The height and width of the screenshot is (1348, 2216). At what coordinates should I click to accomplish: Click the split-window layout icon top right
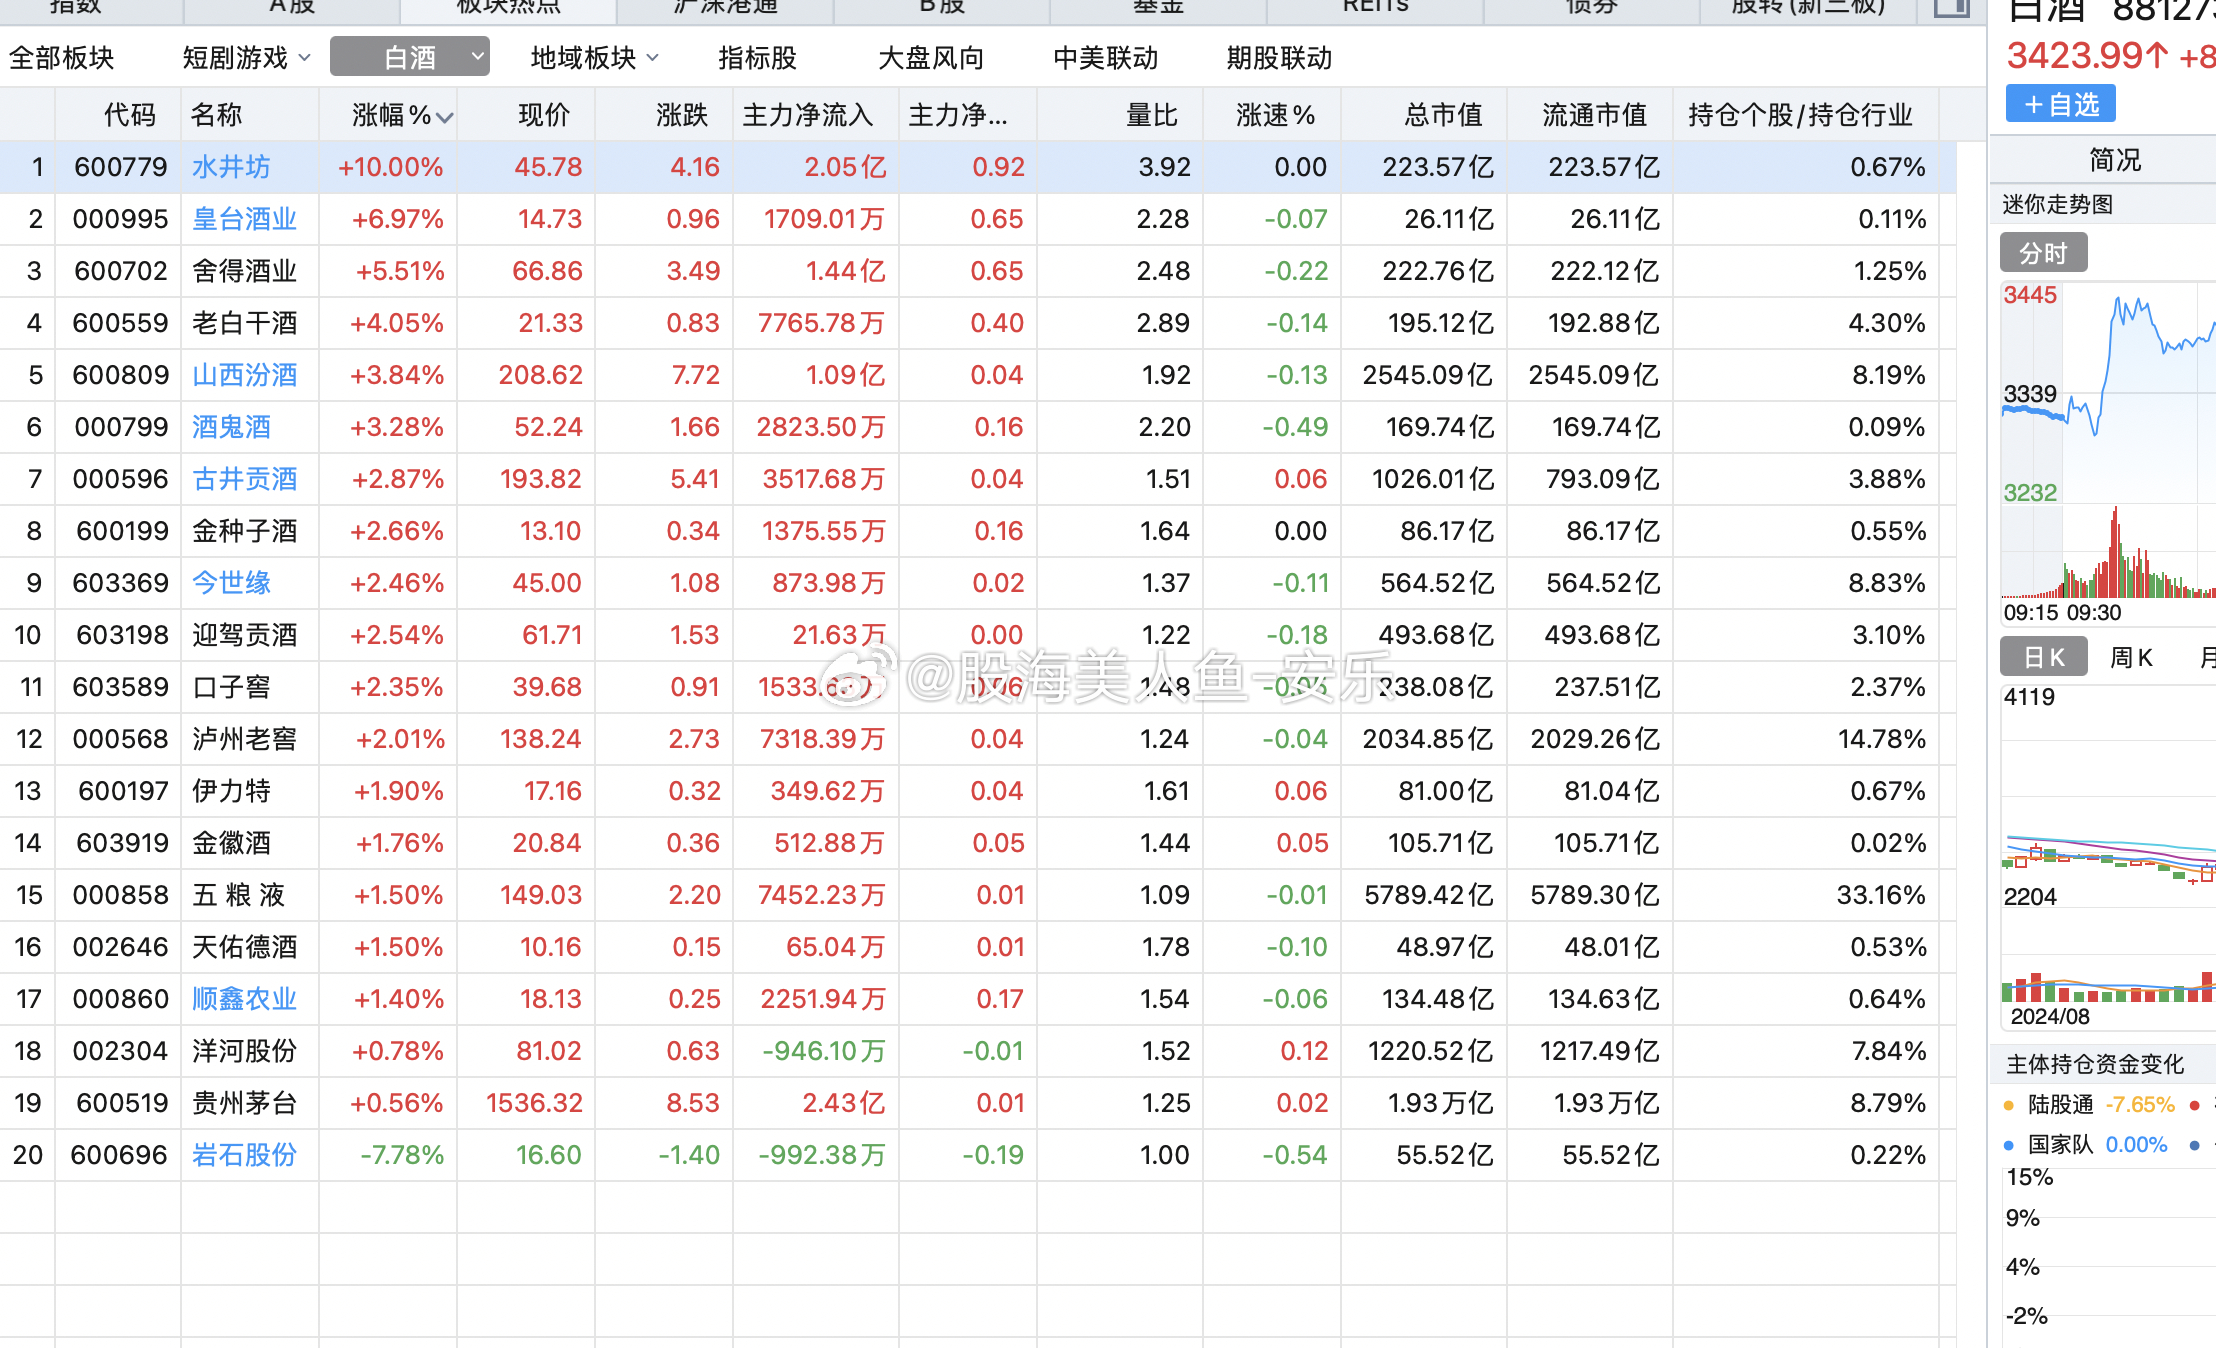coord(1950,8)
